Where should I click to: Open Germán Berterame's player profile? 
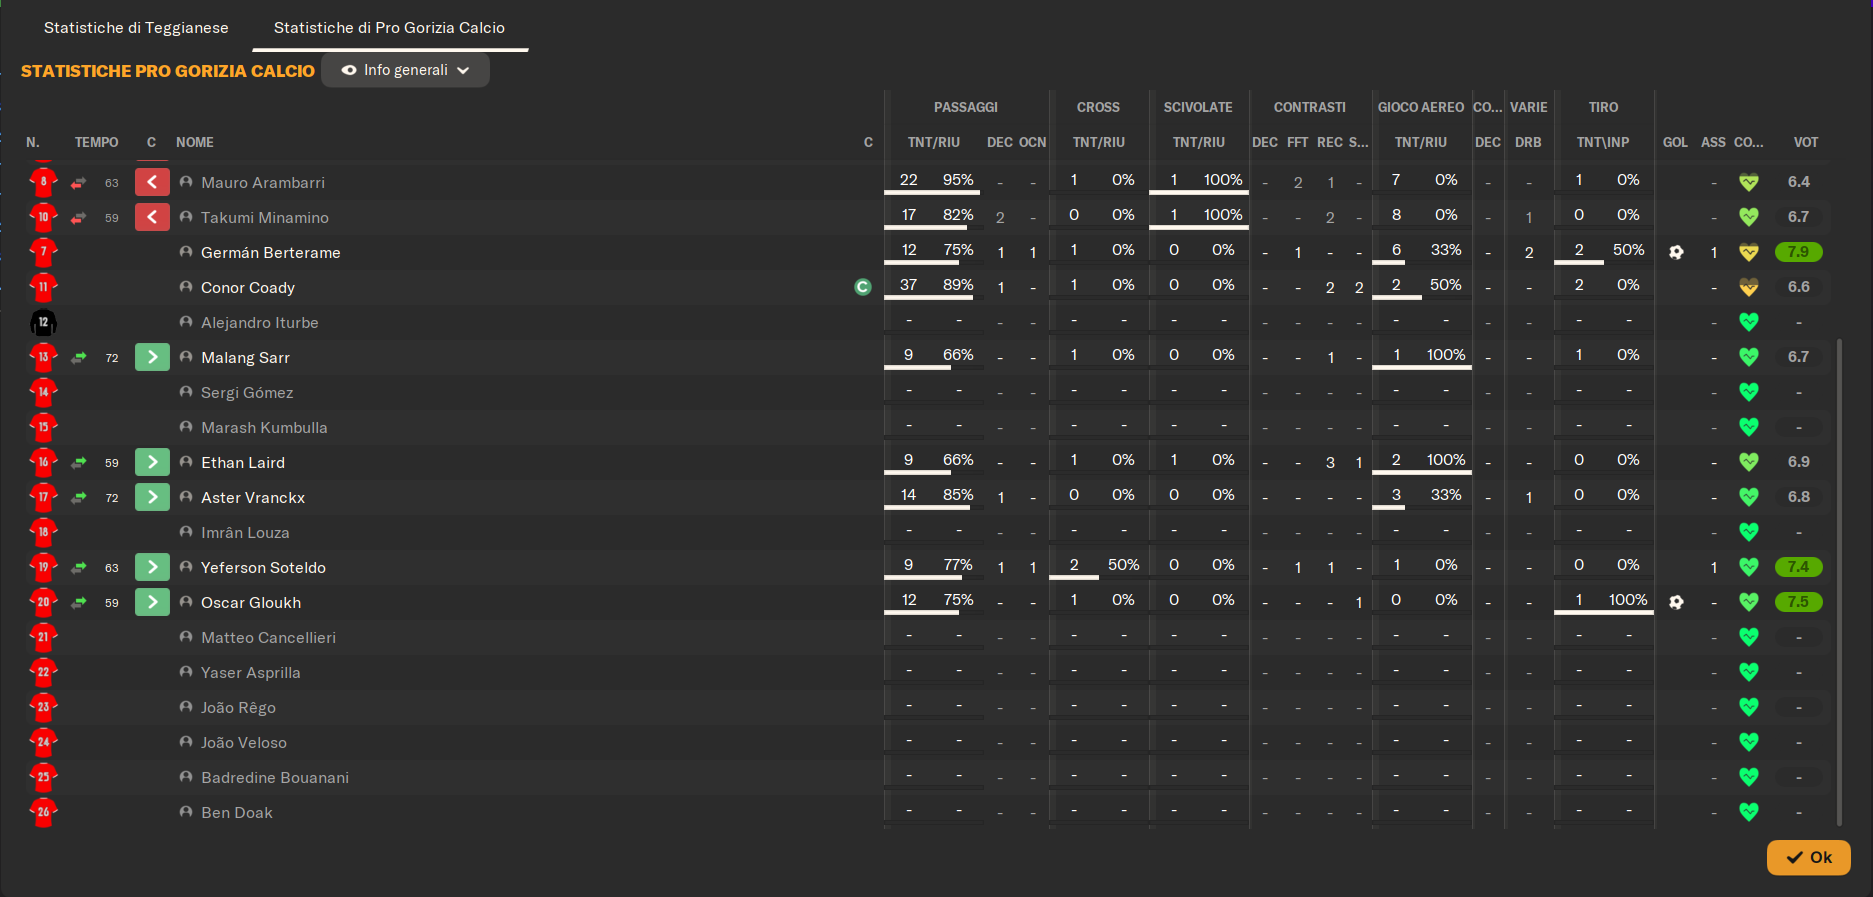271,252
